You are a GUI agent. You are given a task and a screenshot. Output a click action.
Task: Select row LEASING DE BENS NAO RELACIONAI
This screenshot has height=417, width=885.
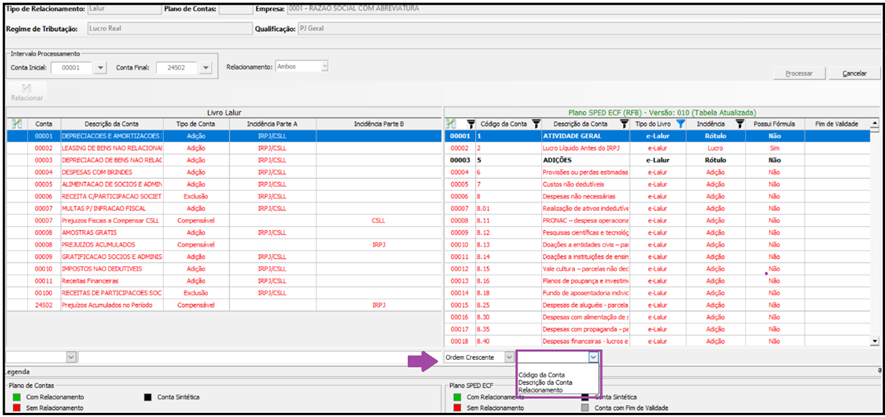(224, 147)
